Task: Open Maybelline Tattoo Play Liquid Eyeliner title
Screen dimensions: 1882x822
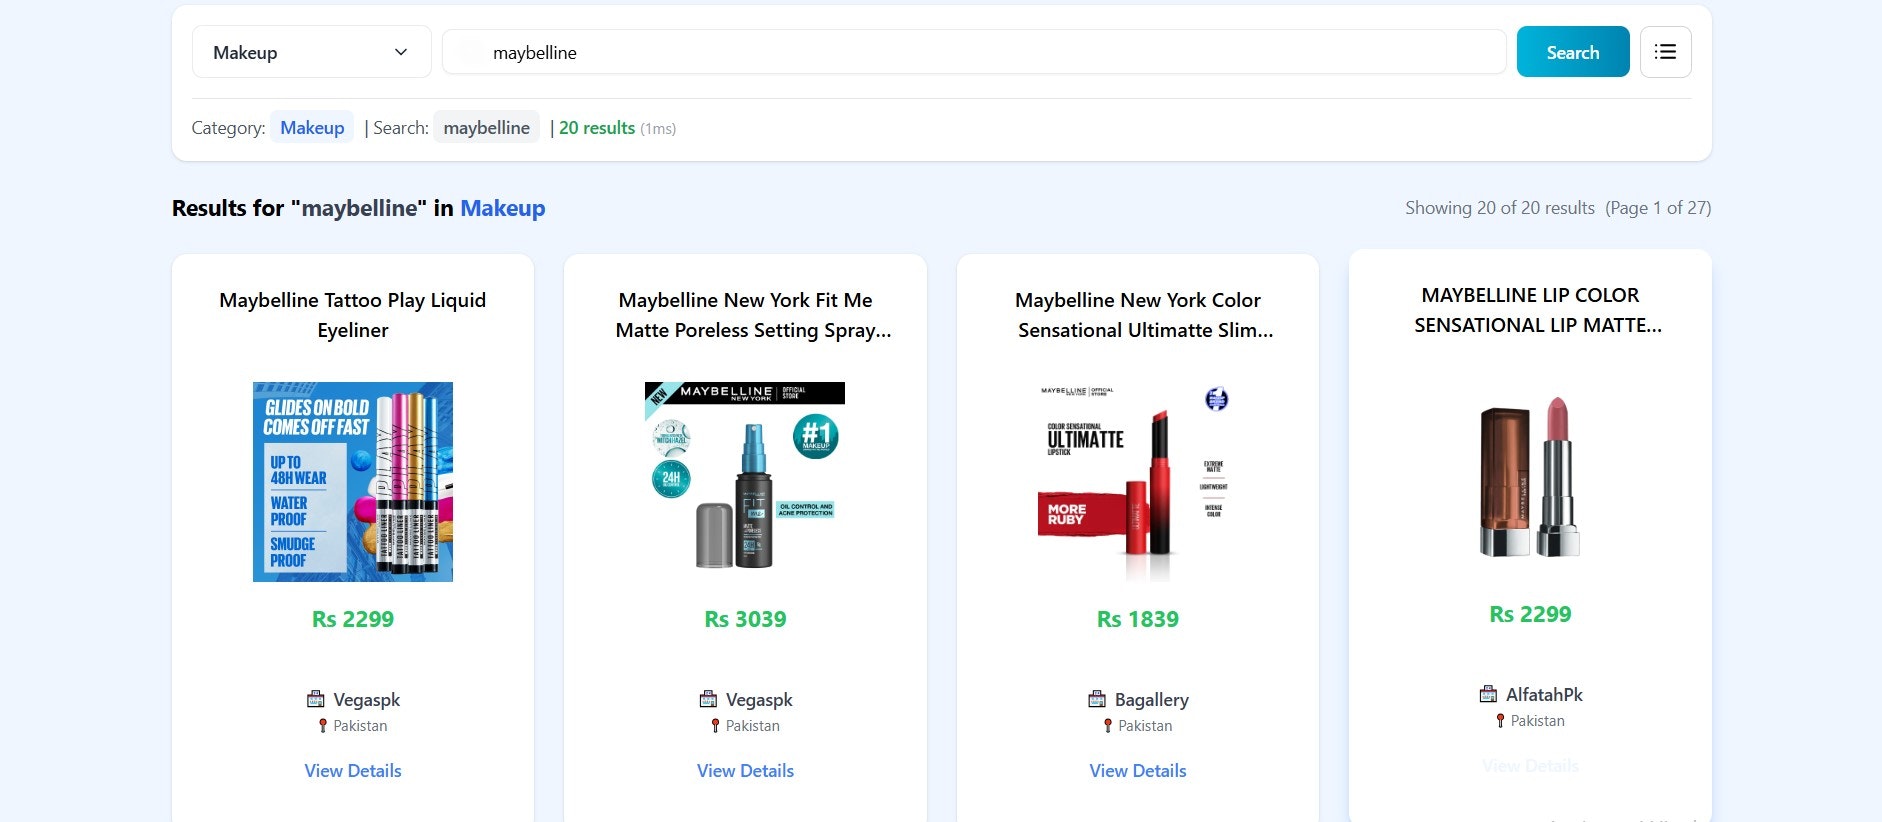Action: pos(353,315)
